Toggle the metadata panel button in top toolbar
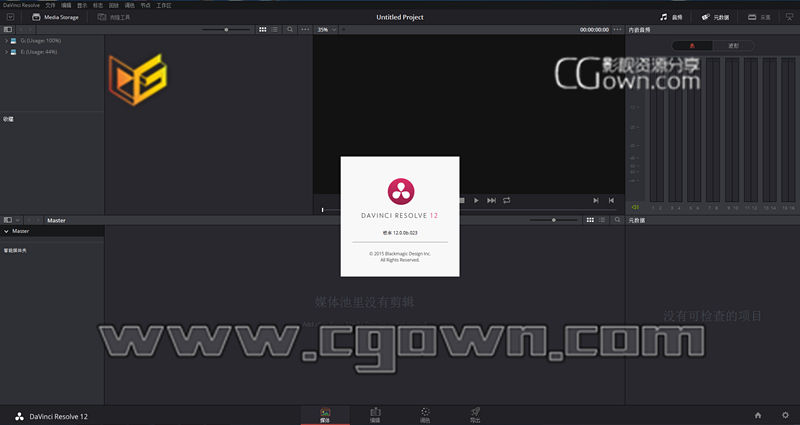Viewport: 800px width, 425px height. (x=715, y=17)
